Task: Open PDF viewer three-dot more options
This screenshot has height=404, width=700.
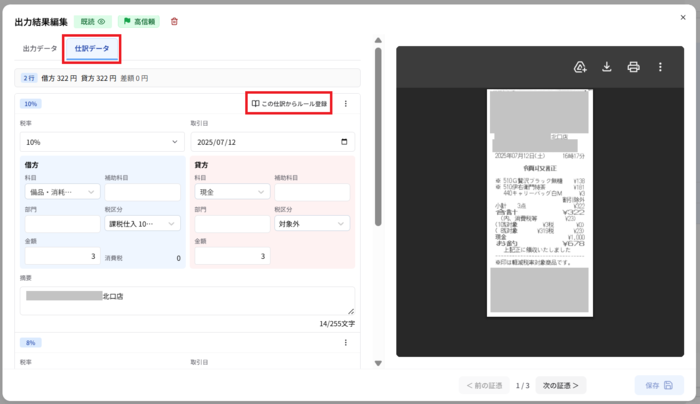Action: tap(660, 67)
